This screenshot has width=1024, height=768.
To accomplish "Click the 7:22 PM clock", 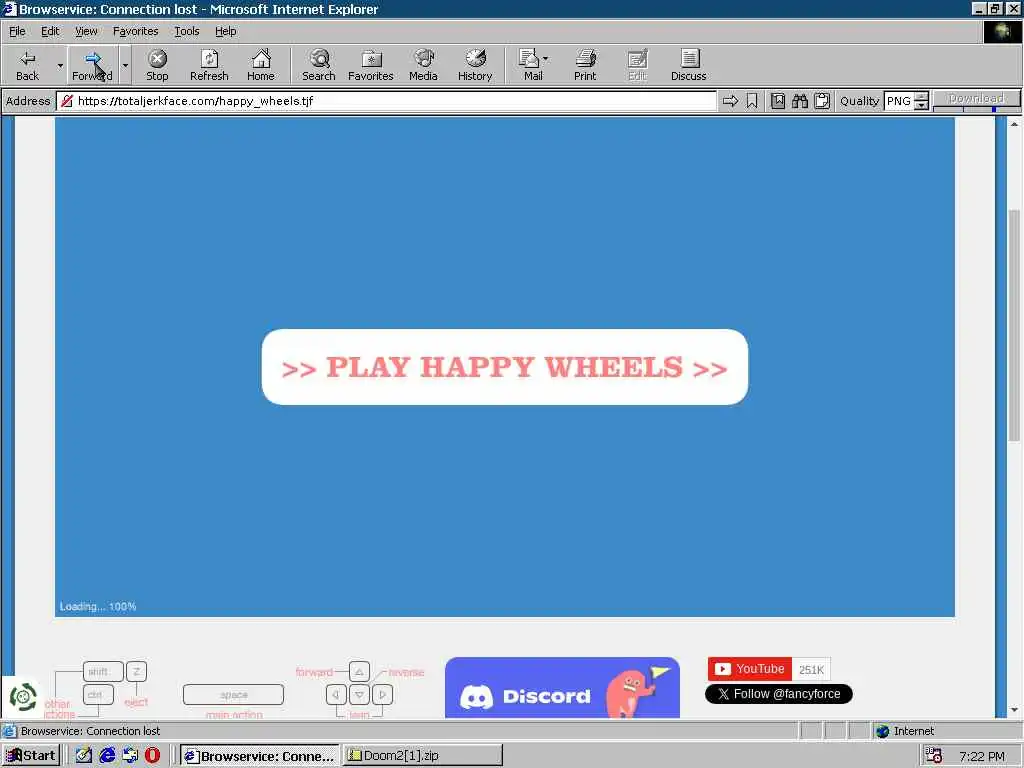I will [x=982, y=756].
